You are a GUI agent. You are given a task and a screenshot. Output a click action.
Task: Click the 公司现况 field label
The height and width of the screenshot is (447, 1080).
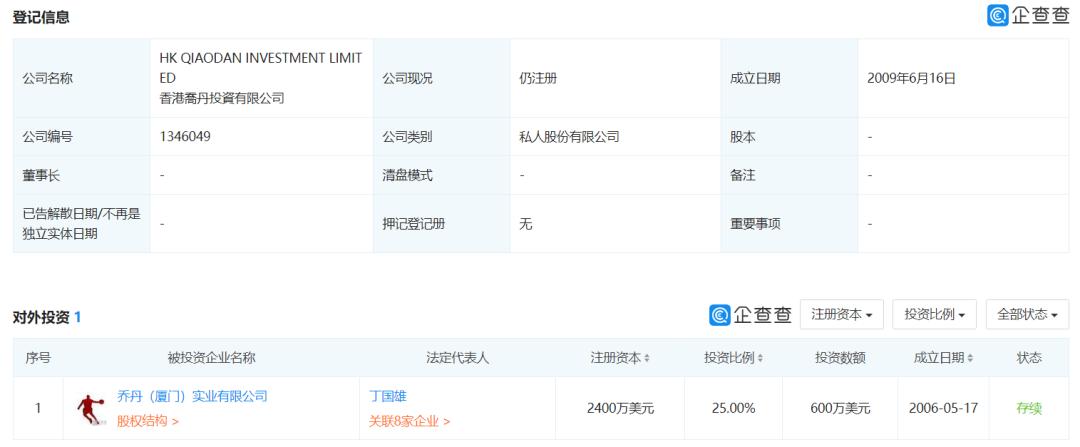(408, 79)
